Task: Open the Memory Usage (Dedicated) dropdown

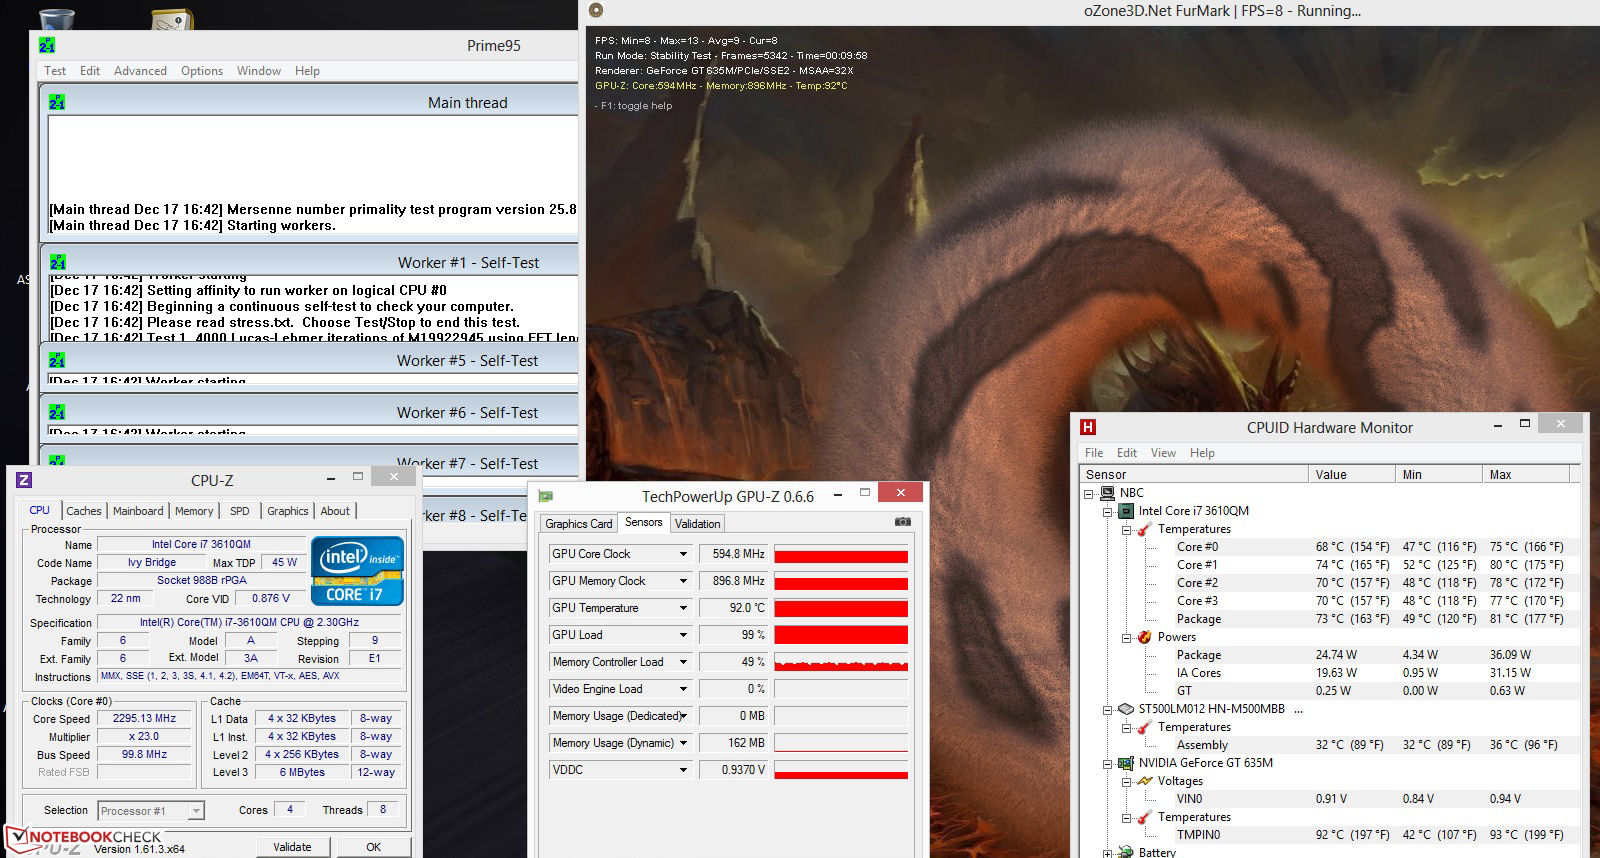Action: 684,716
